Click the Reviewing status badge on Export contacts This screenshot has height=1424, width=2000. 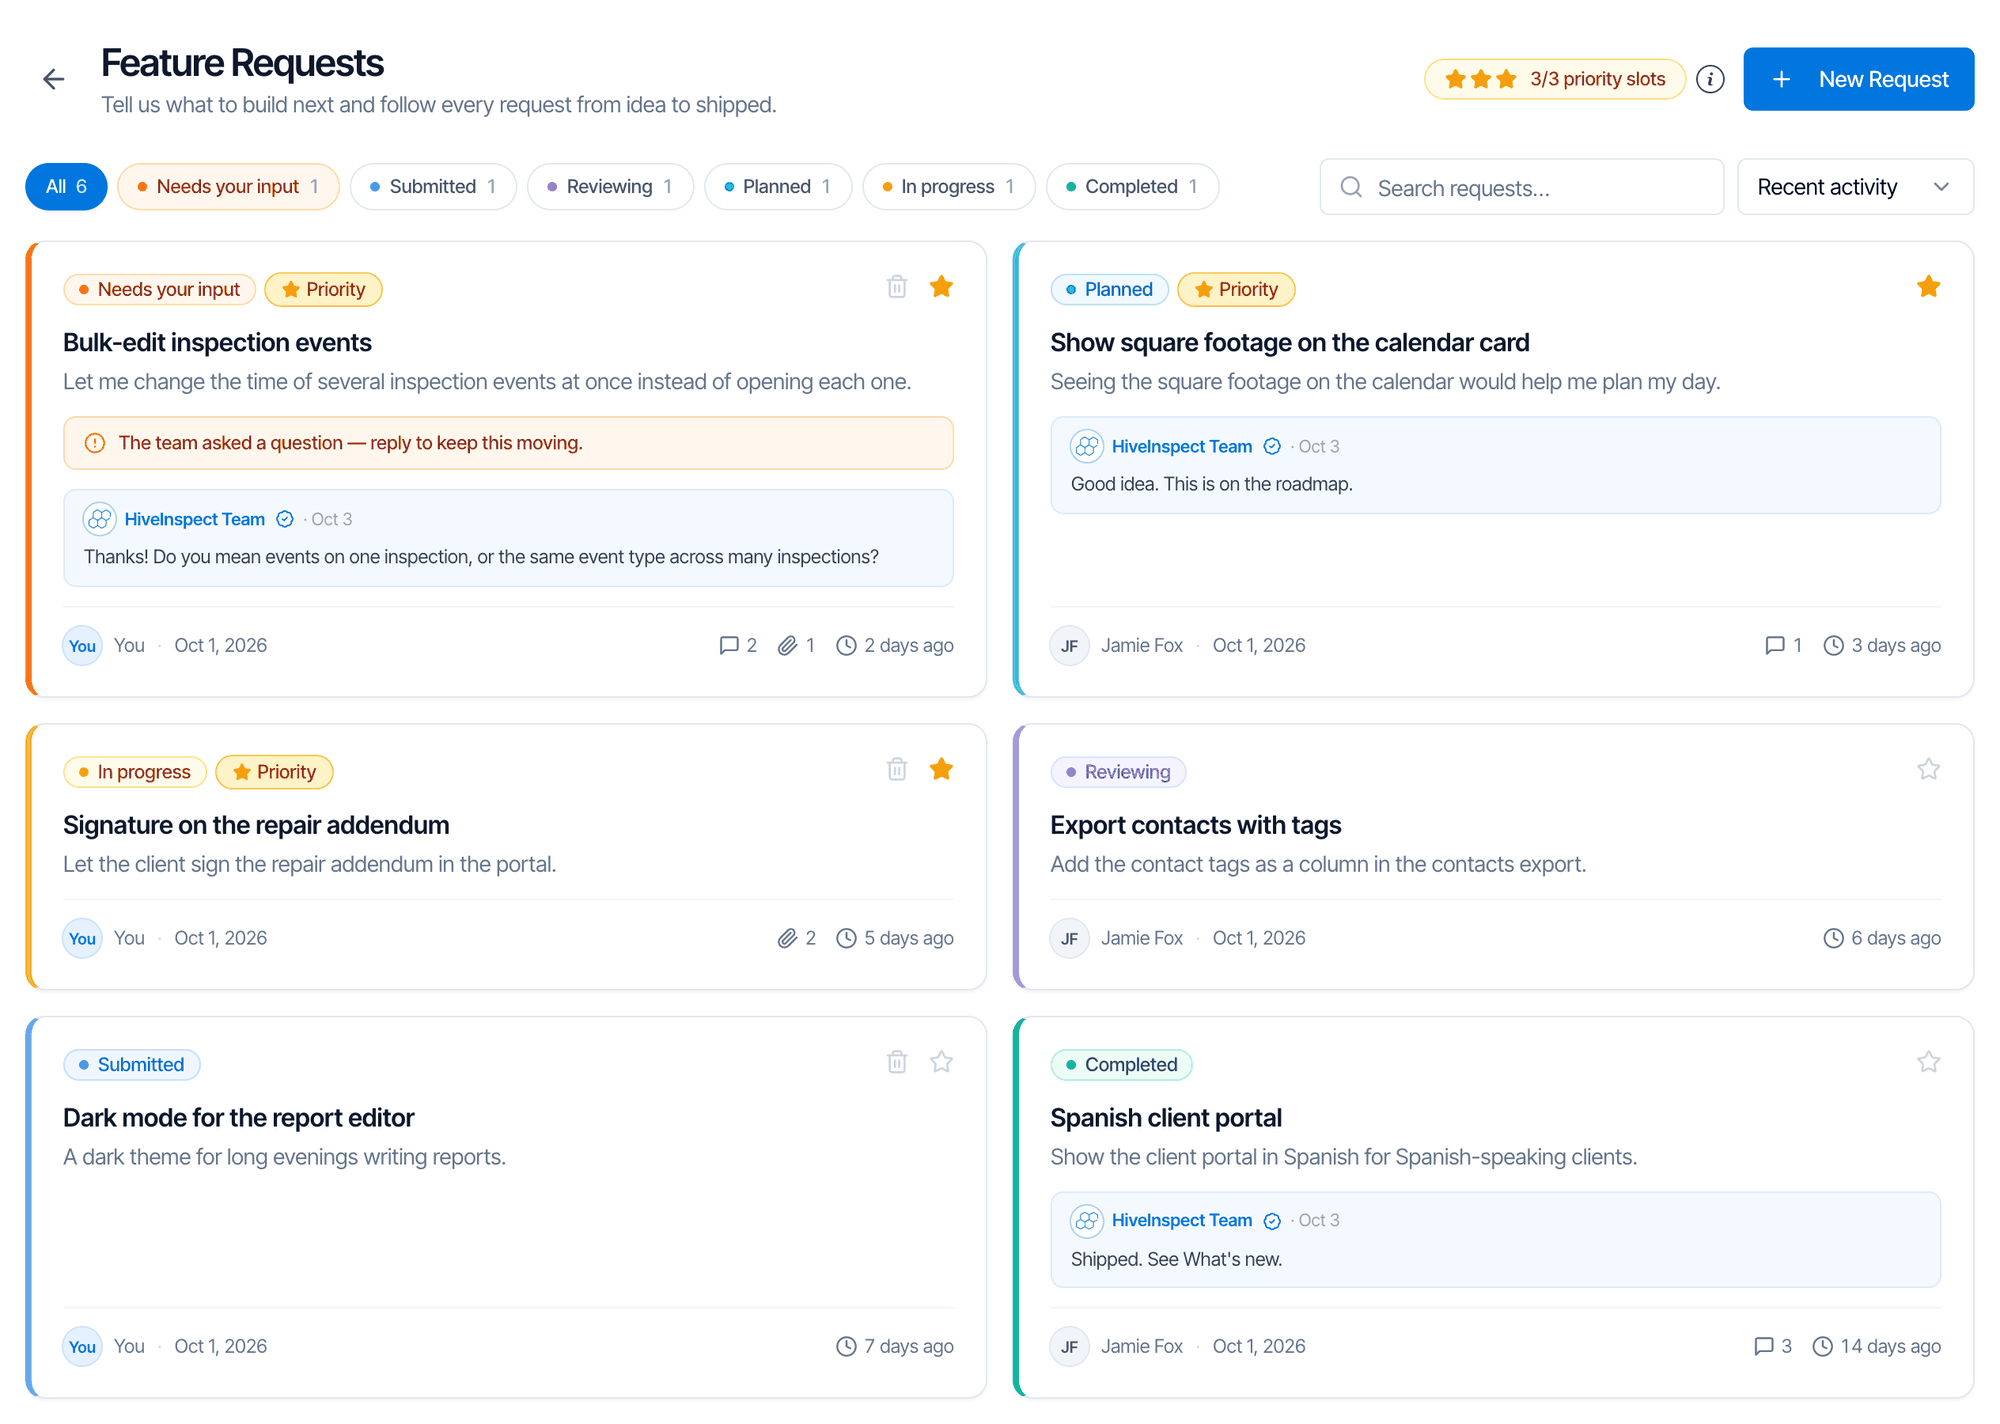click(x=1118, y=772)
